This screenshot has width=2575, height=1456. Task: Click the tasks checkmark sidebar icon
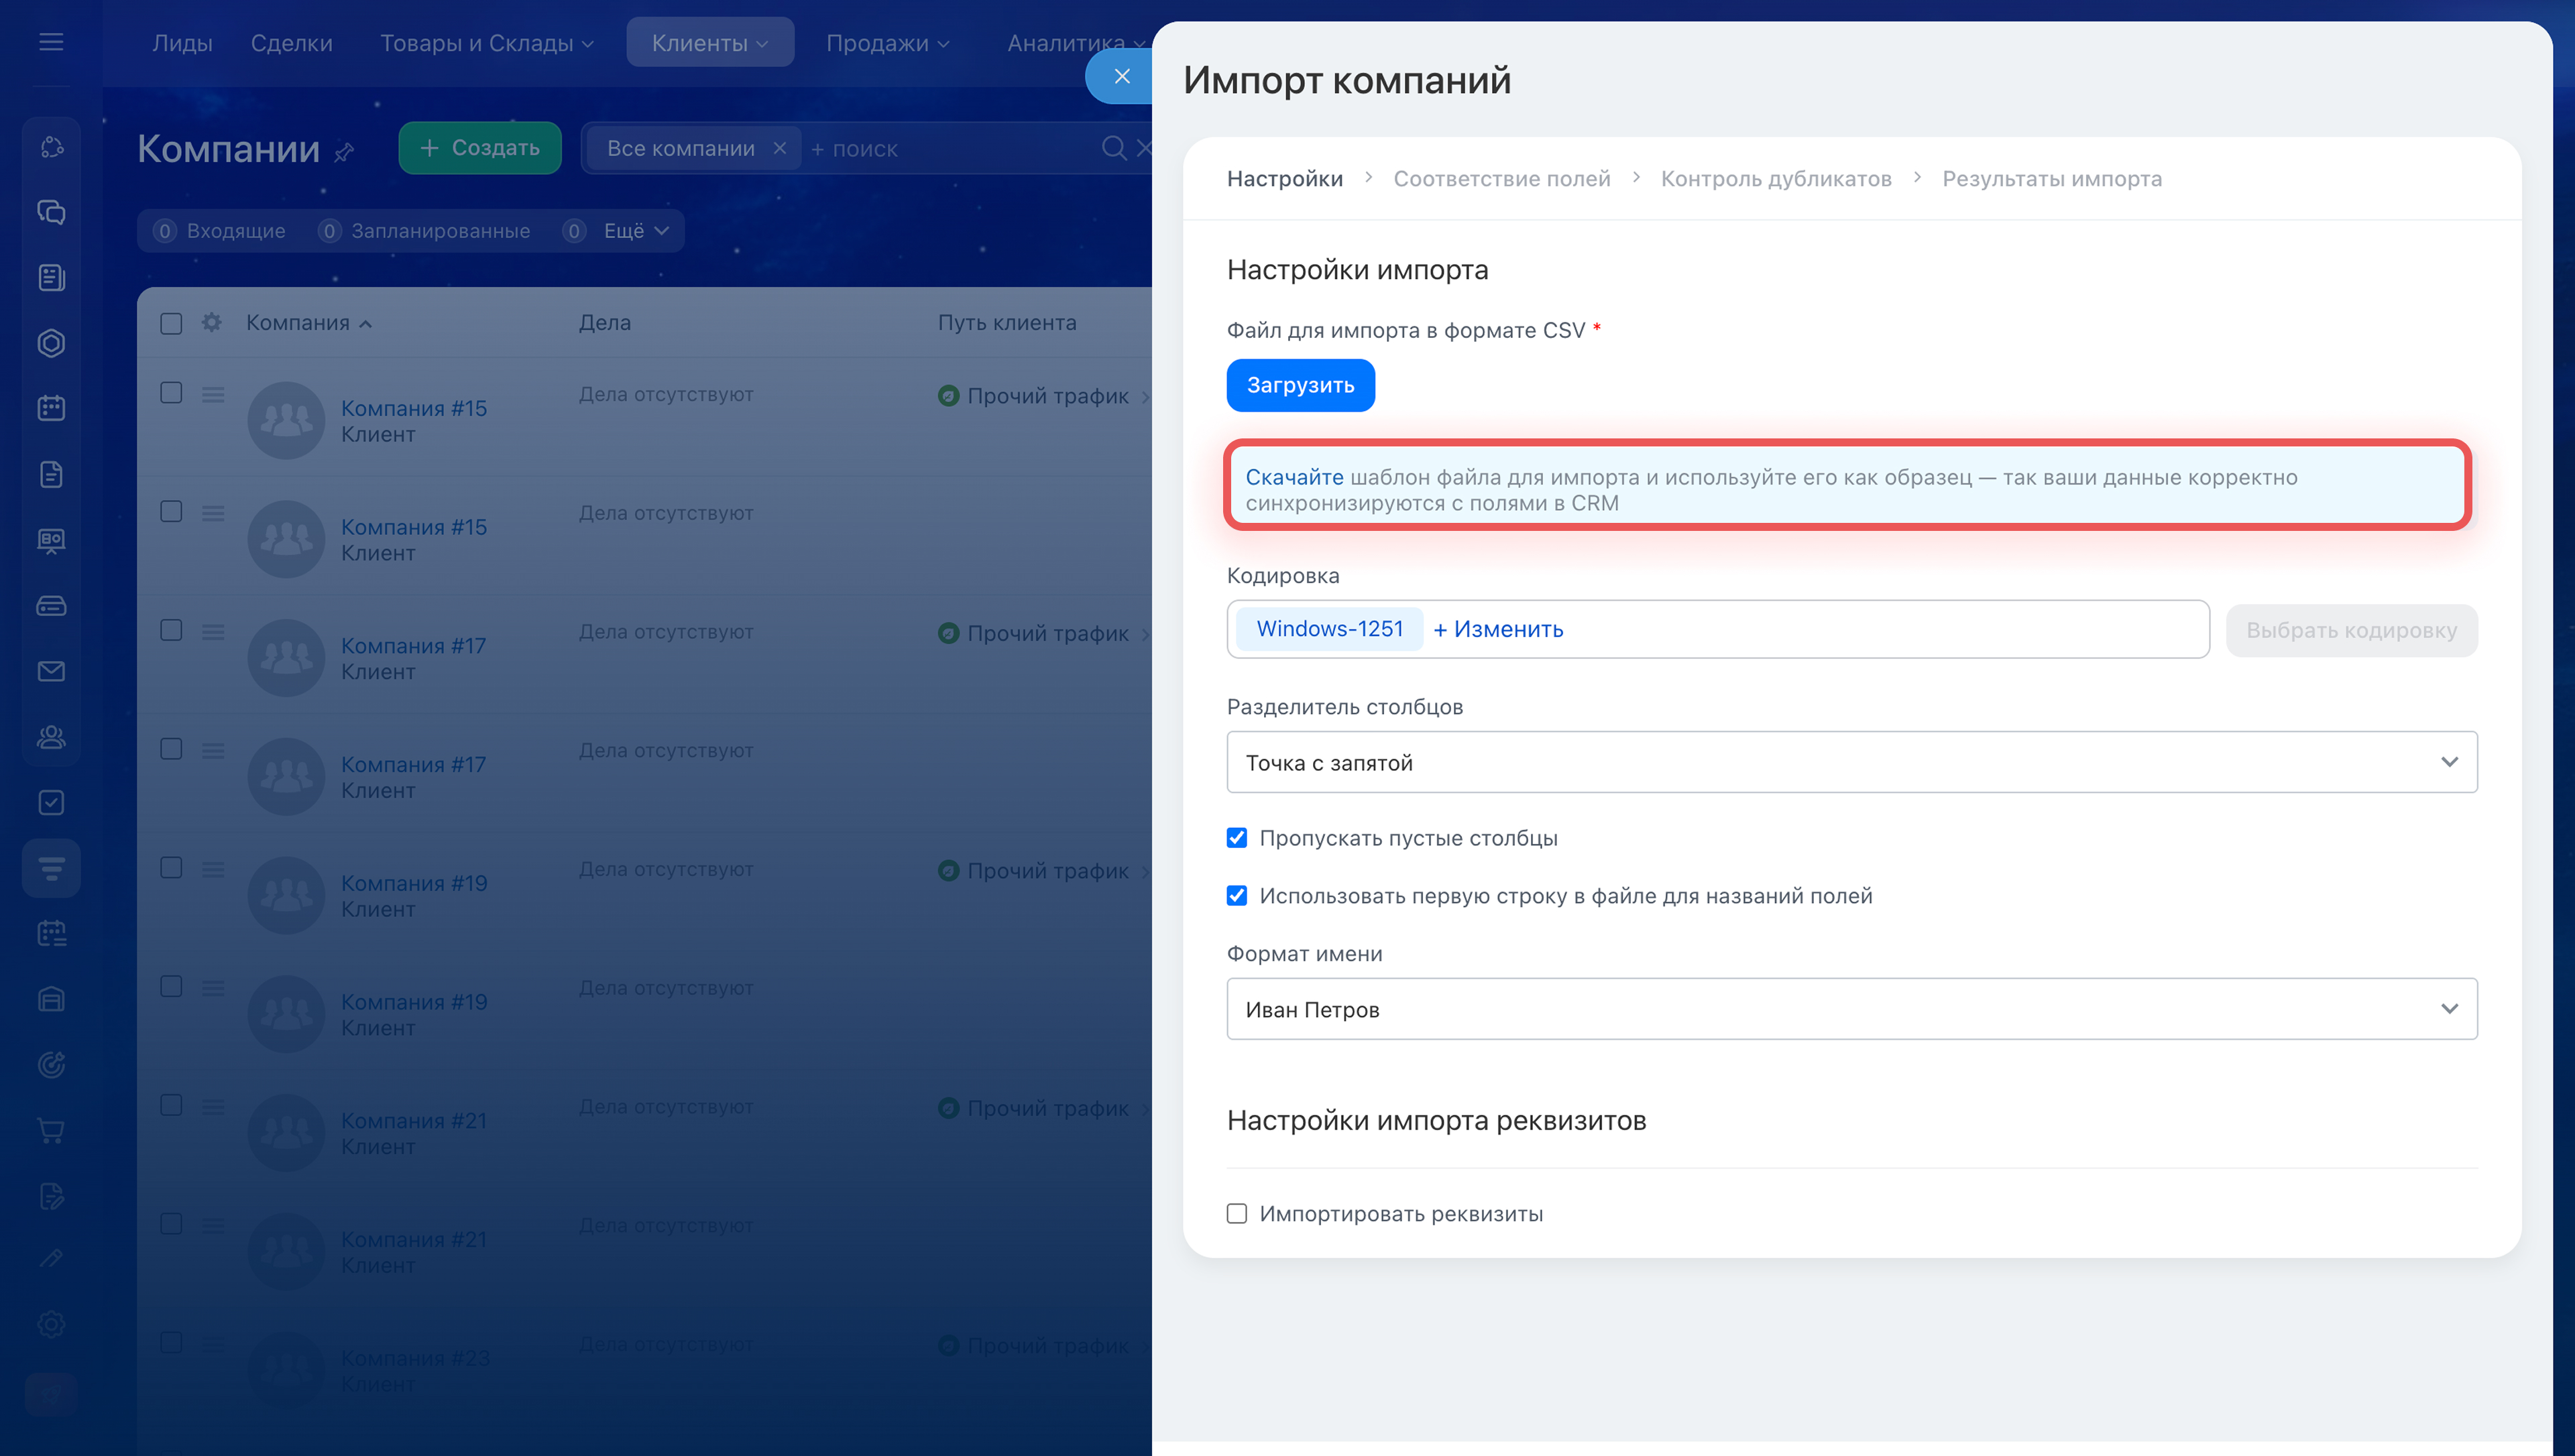[51, 802]
